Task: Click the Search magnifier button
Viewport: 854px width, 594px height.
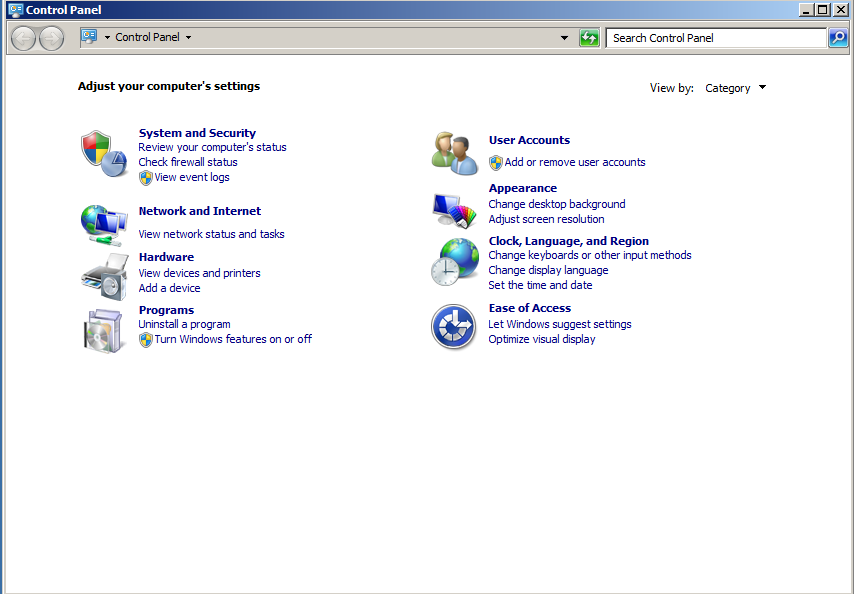Action: pos(838,38)
